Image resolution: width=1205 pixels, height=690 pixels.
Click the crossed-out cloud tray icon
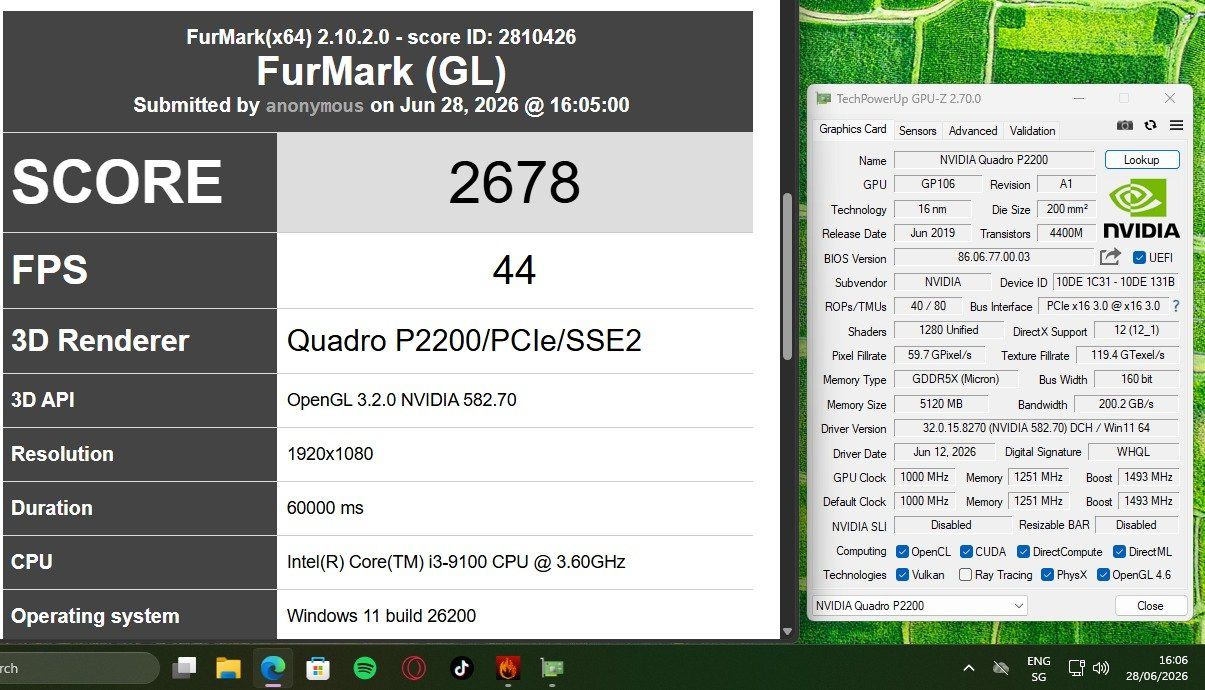tap(1000, 667)
